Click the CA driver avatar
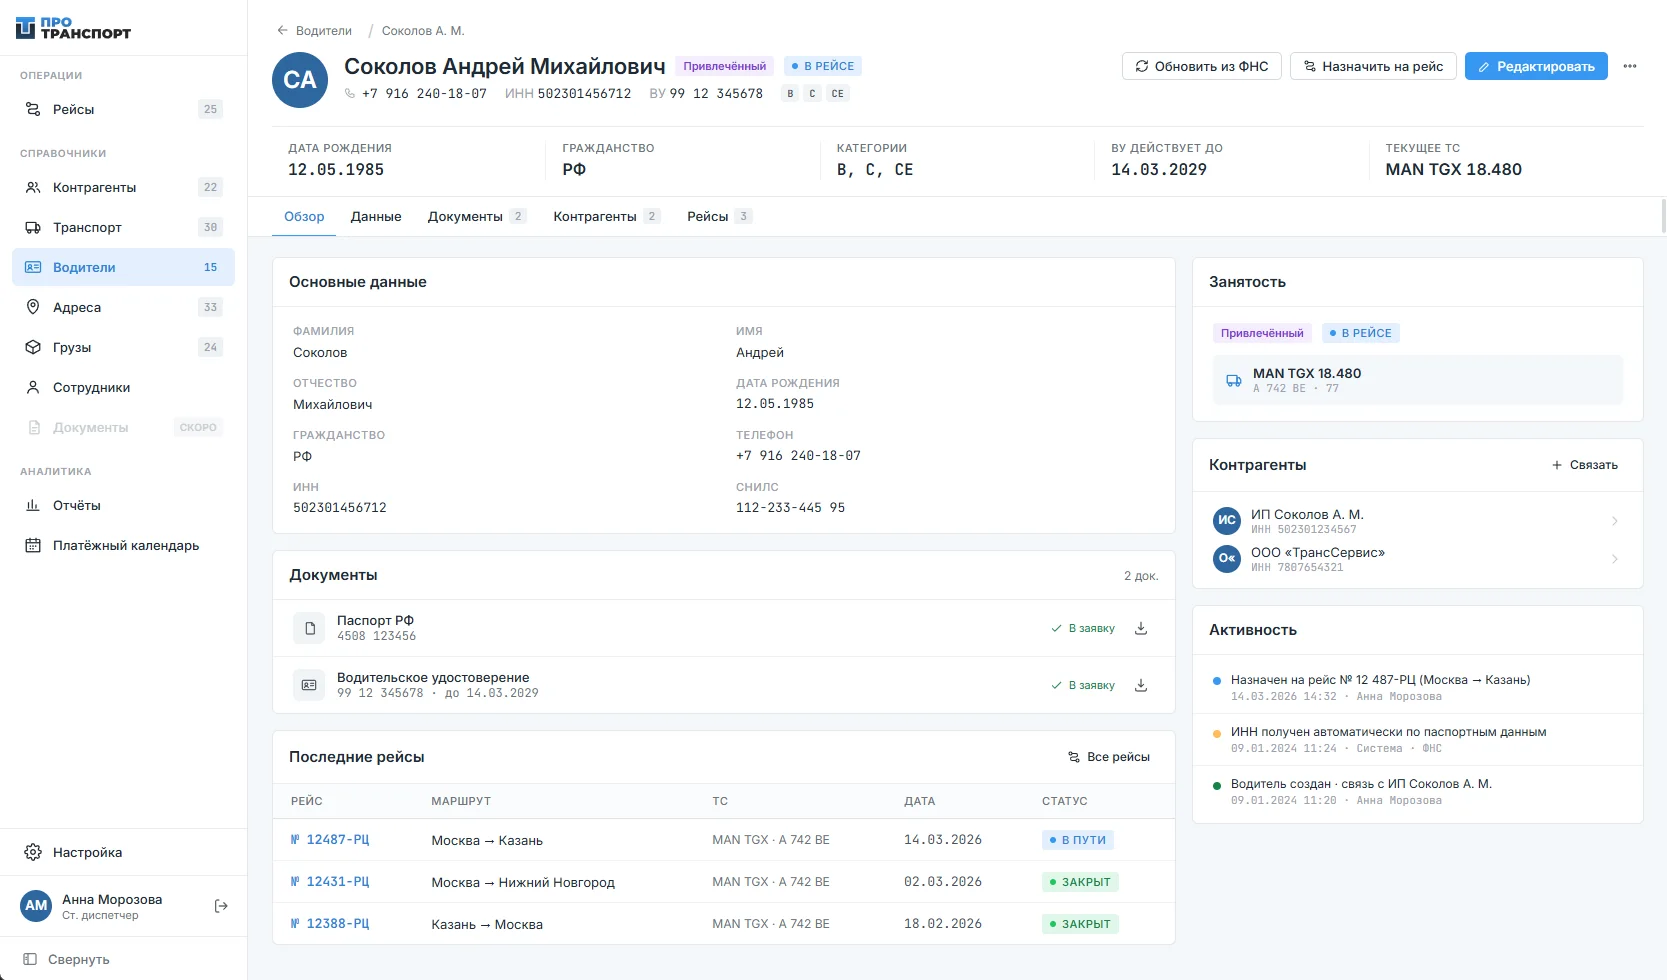Screen dimensions: 1667x980 [x=300, y=80]
